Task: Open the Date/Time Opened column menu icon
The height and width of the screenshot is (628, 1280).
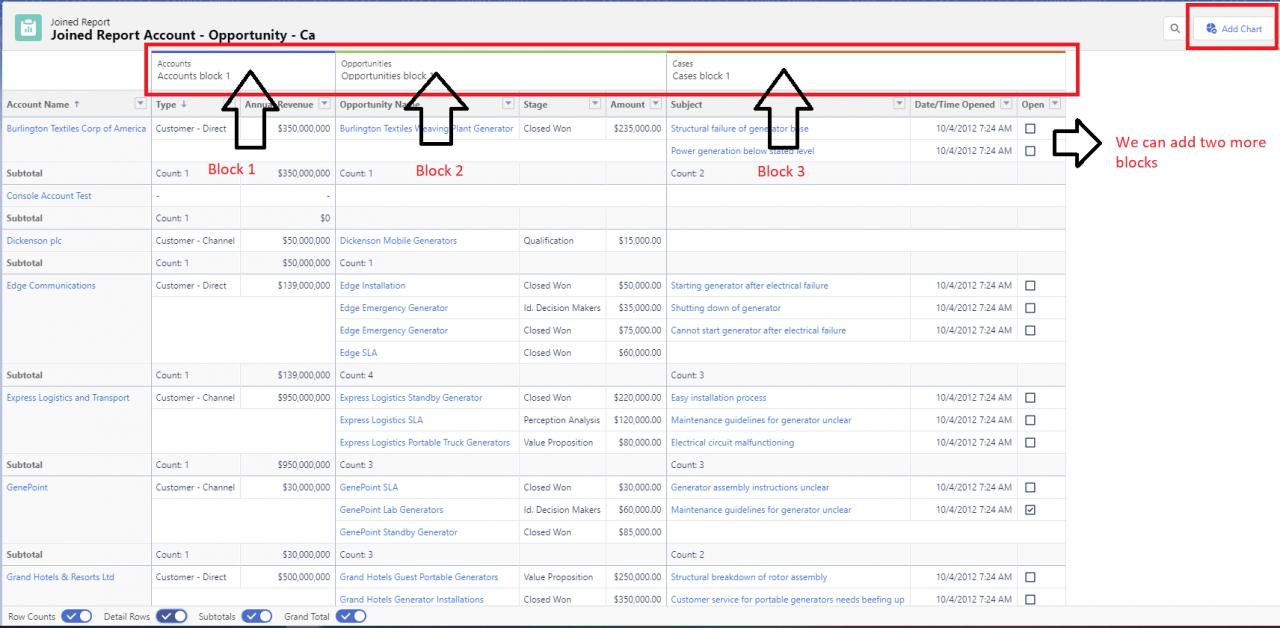Action: [x=1006, y=103]
